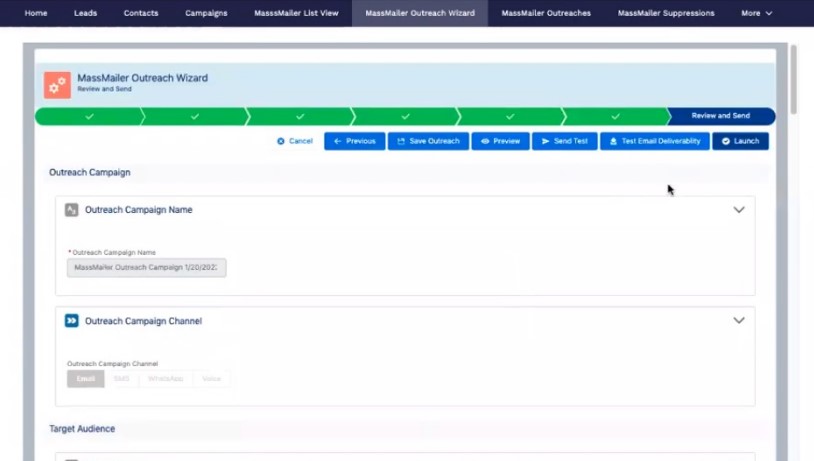Screen dimensions: 814x461
Task: Click the third completed checkmark progress step
Action: point(299,117)
